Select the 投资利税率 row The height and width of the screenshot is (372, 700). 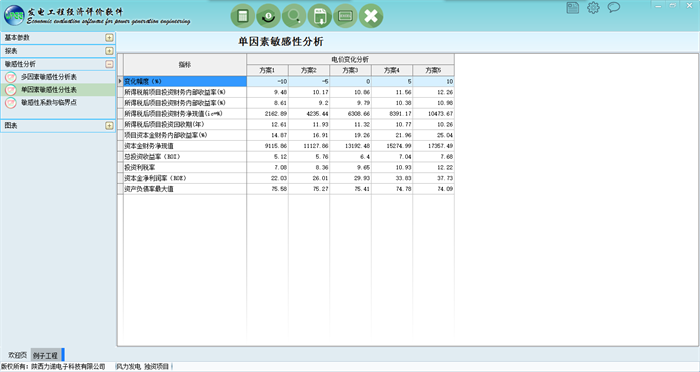click(185, 167)
